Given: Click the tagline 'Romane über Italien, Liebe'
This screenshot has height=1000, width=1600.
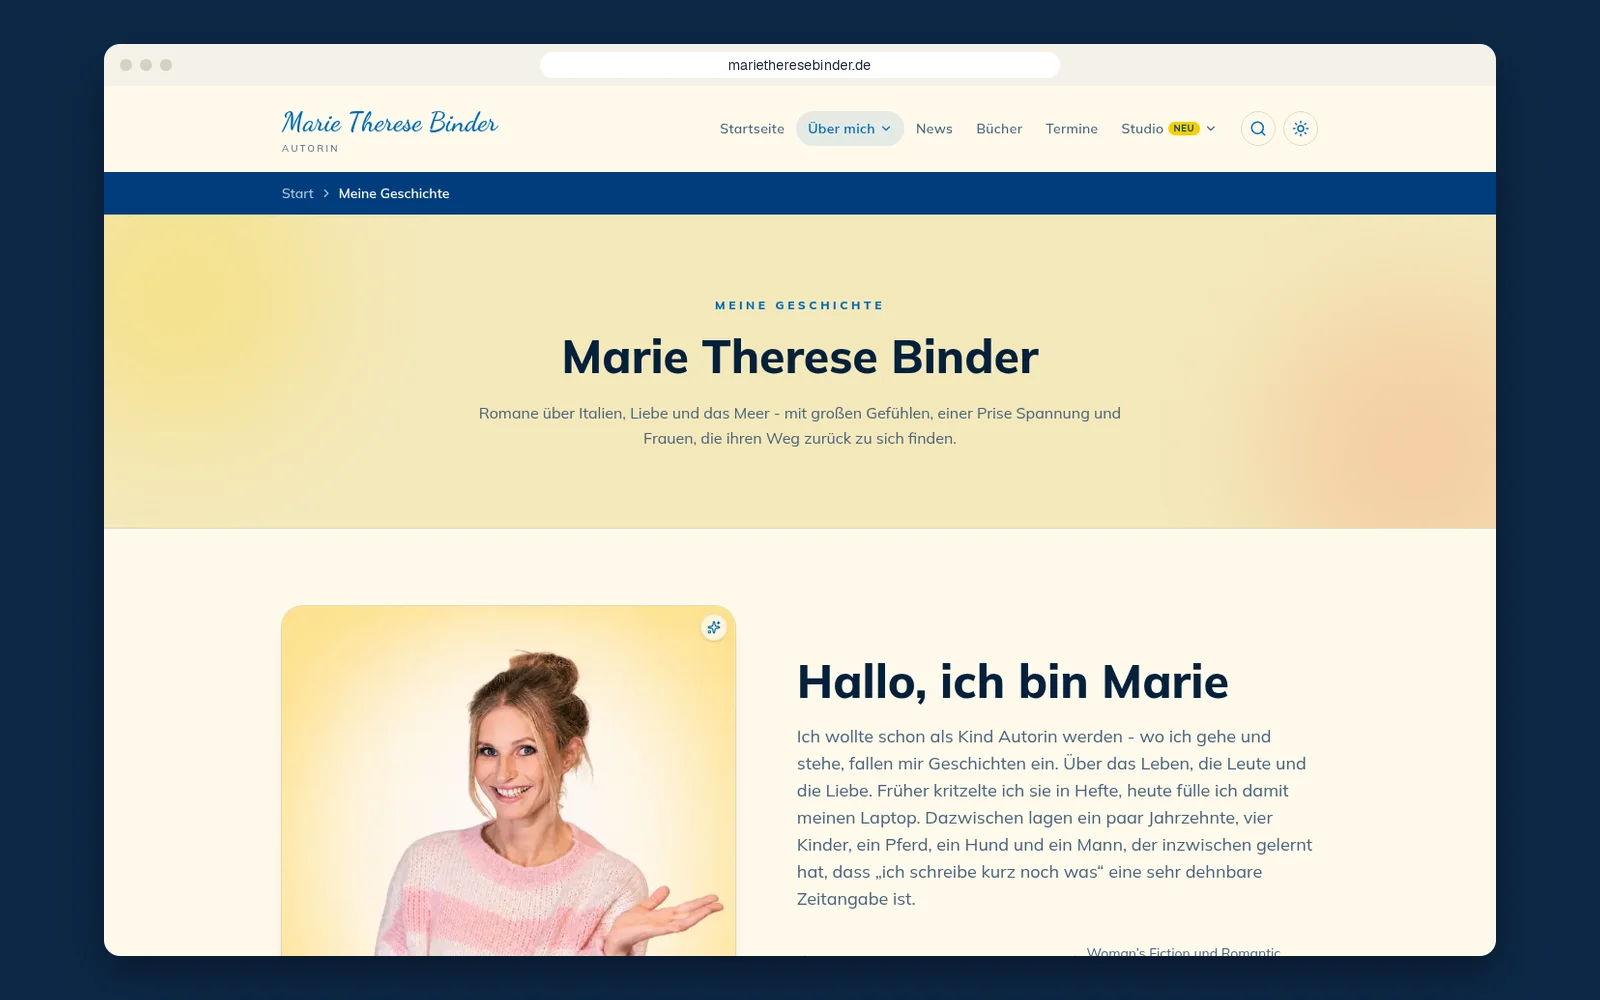Looking at the screenshot, I should 800,426.
